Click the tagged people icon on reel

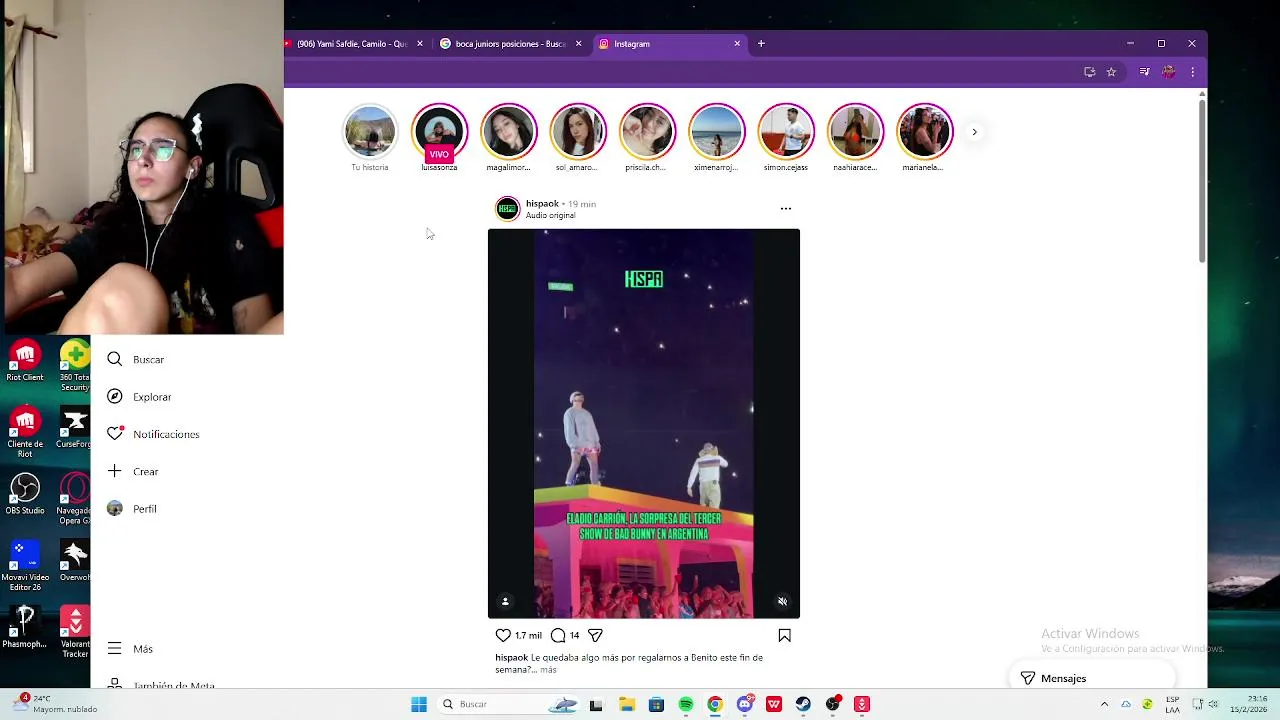pos(505,601)
